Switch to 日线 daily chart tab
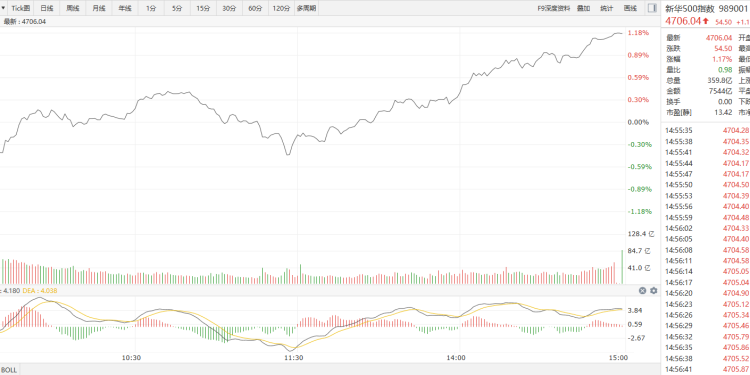 [46, 8]
